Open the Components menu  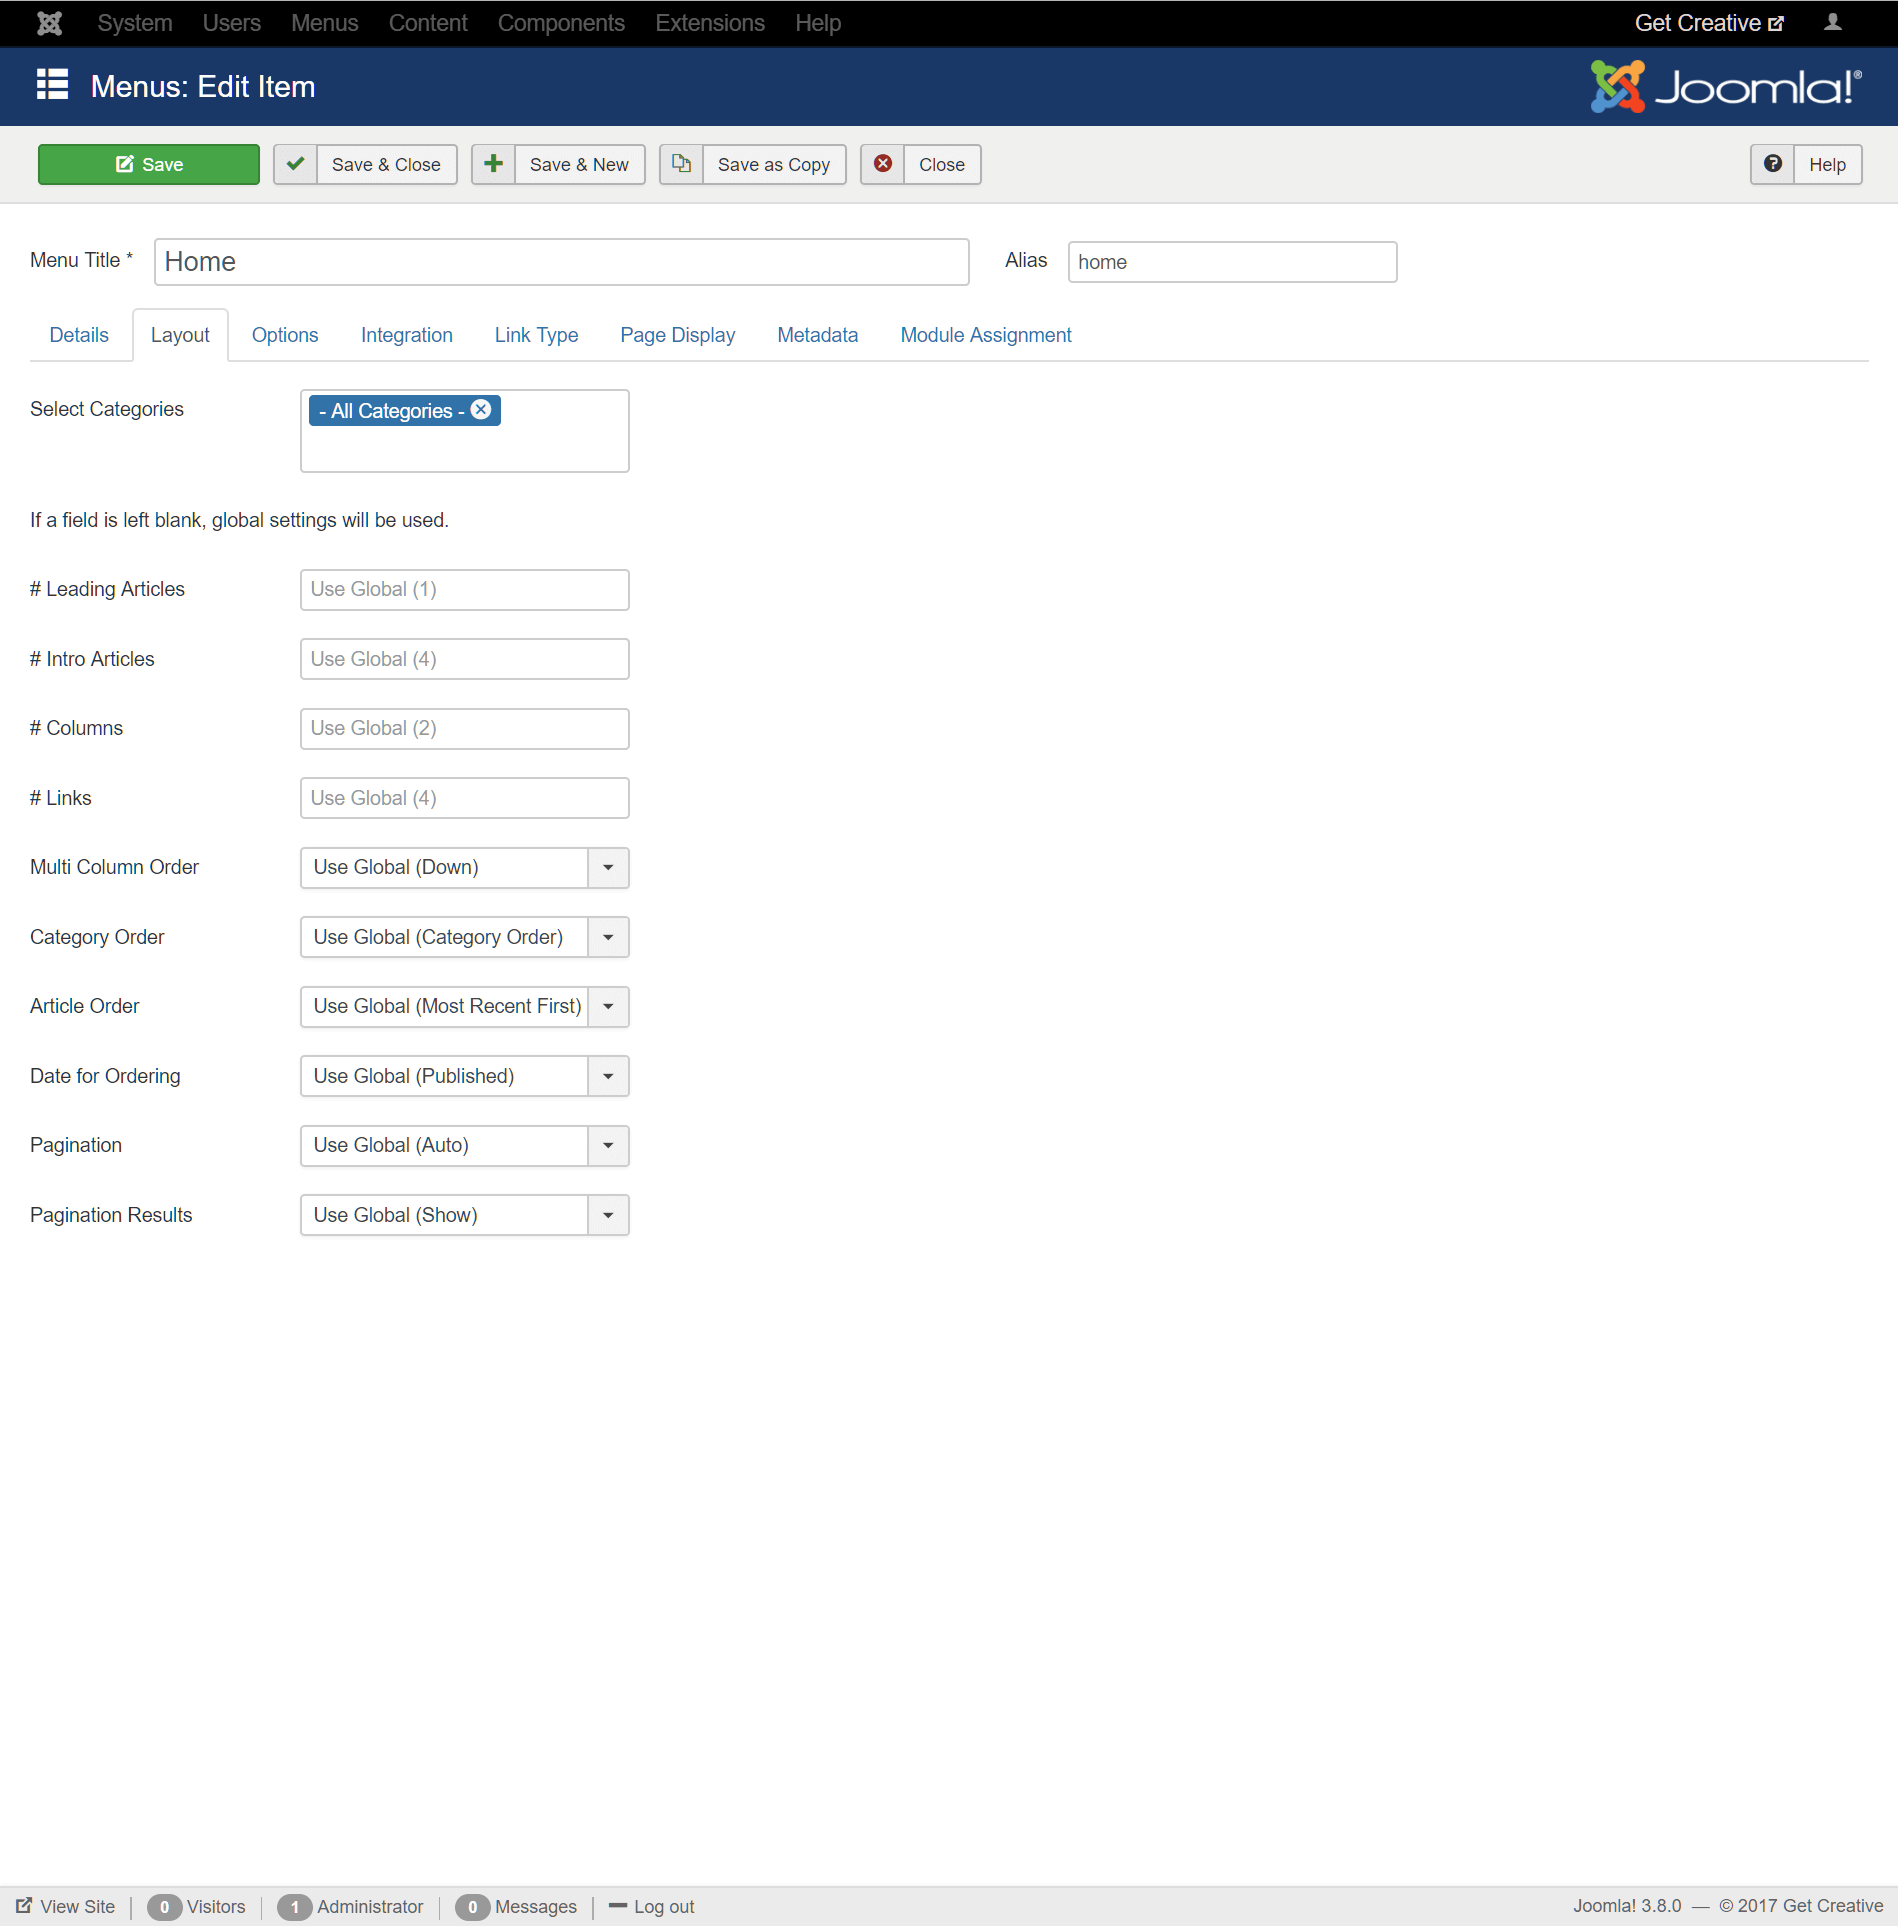[561, 23]
